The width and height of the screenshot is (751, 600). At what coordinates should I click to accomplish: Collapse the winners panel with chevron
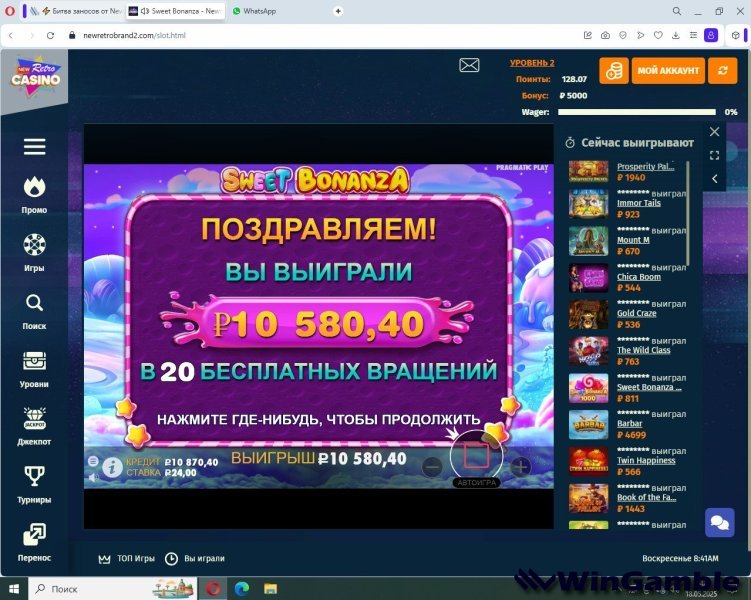pyautogui.click(x=714, y=179)
